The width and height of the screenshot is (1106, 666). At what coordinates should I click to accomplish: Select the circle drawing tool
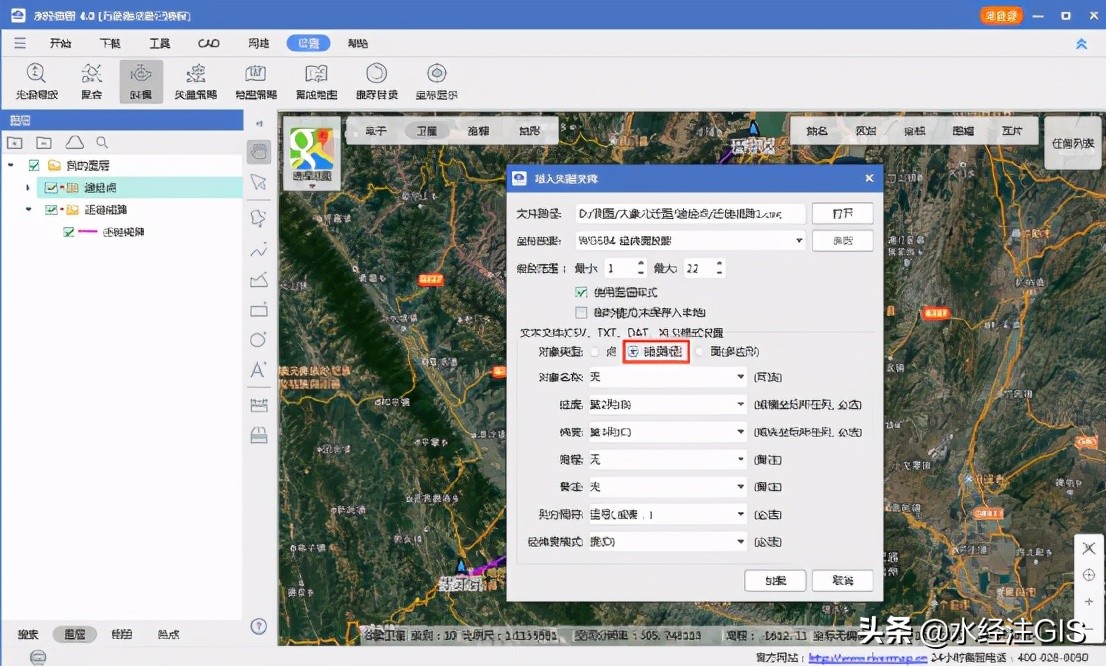coord(259,339)
